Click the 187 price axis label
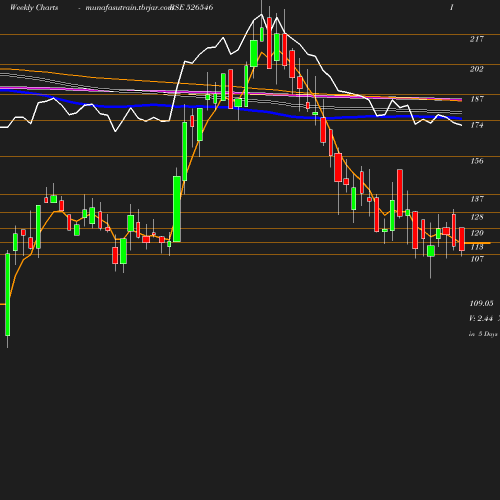Image resolution: width=500 pixels, height=500 pixels. coord(477,99)
